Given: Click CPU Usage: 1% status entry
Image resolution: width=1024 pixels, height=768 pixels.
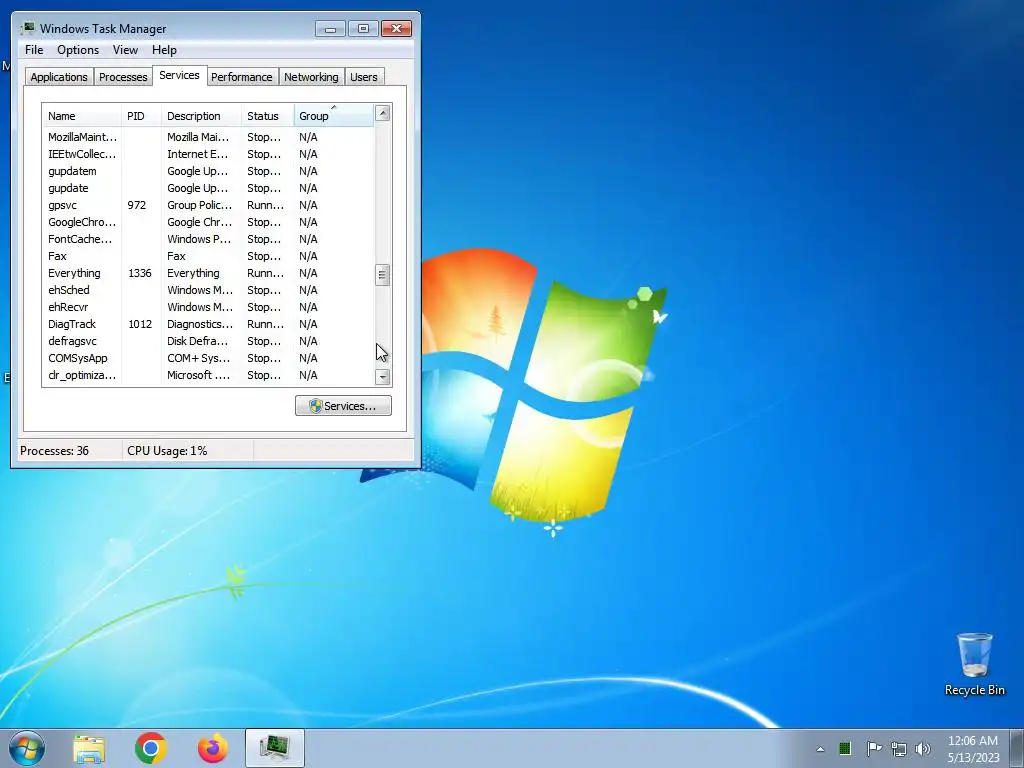Looking at the screenshot, I should tap(167, 451).
